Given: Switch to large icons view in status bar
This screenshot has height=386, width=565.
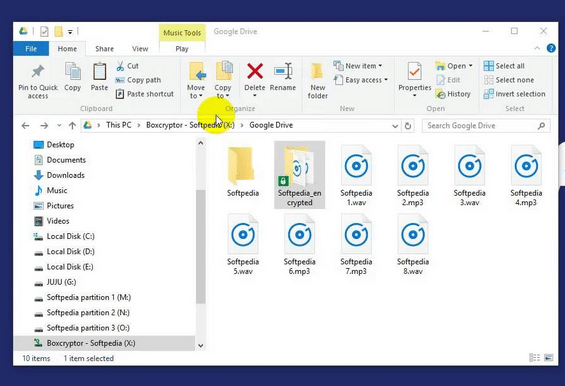Looking at the screenshot, I should [x=548, y=358].
